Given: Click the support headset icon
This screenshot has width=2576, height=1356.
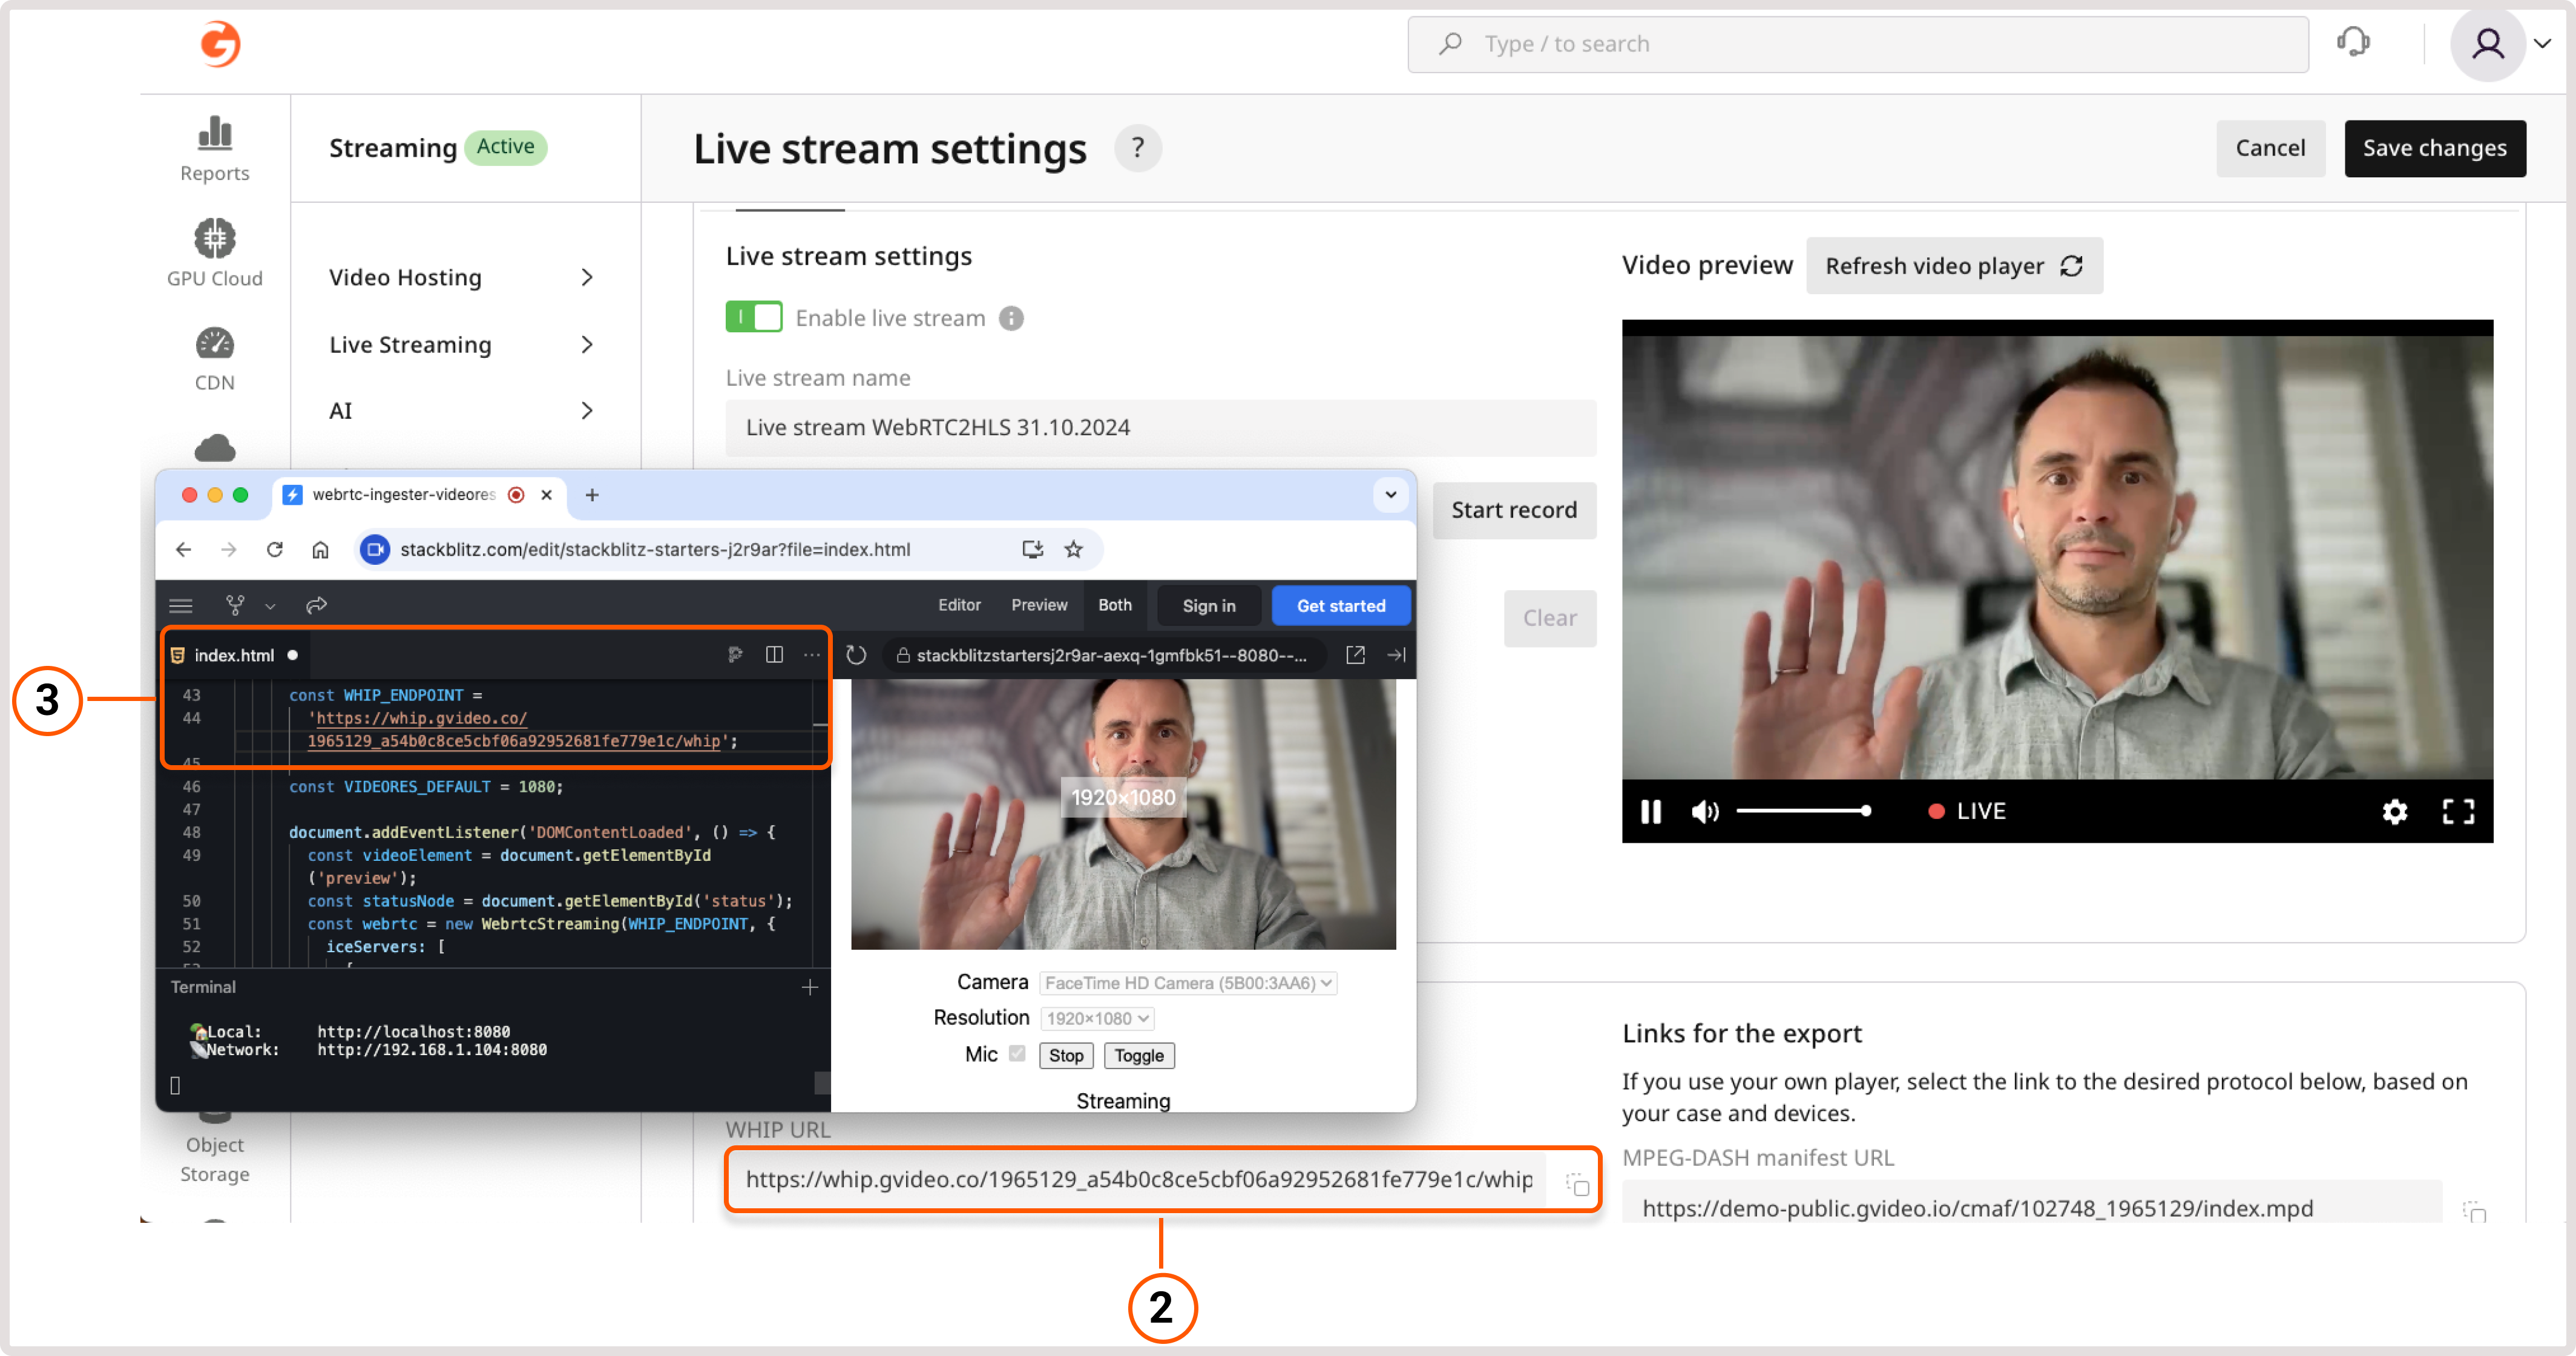Looking at the screenshot, I should click(2354, 43).
